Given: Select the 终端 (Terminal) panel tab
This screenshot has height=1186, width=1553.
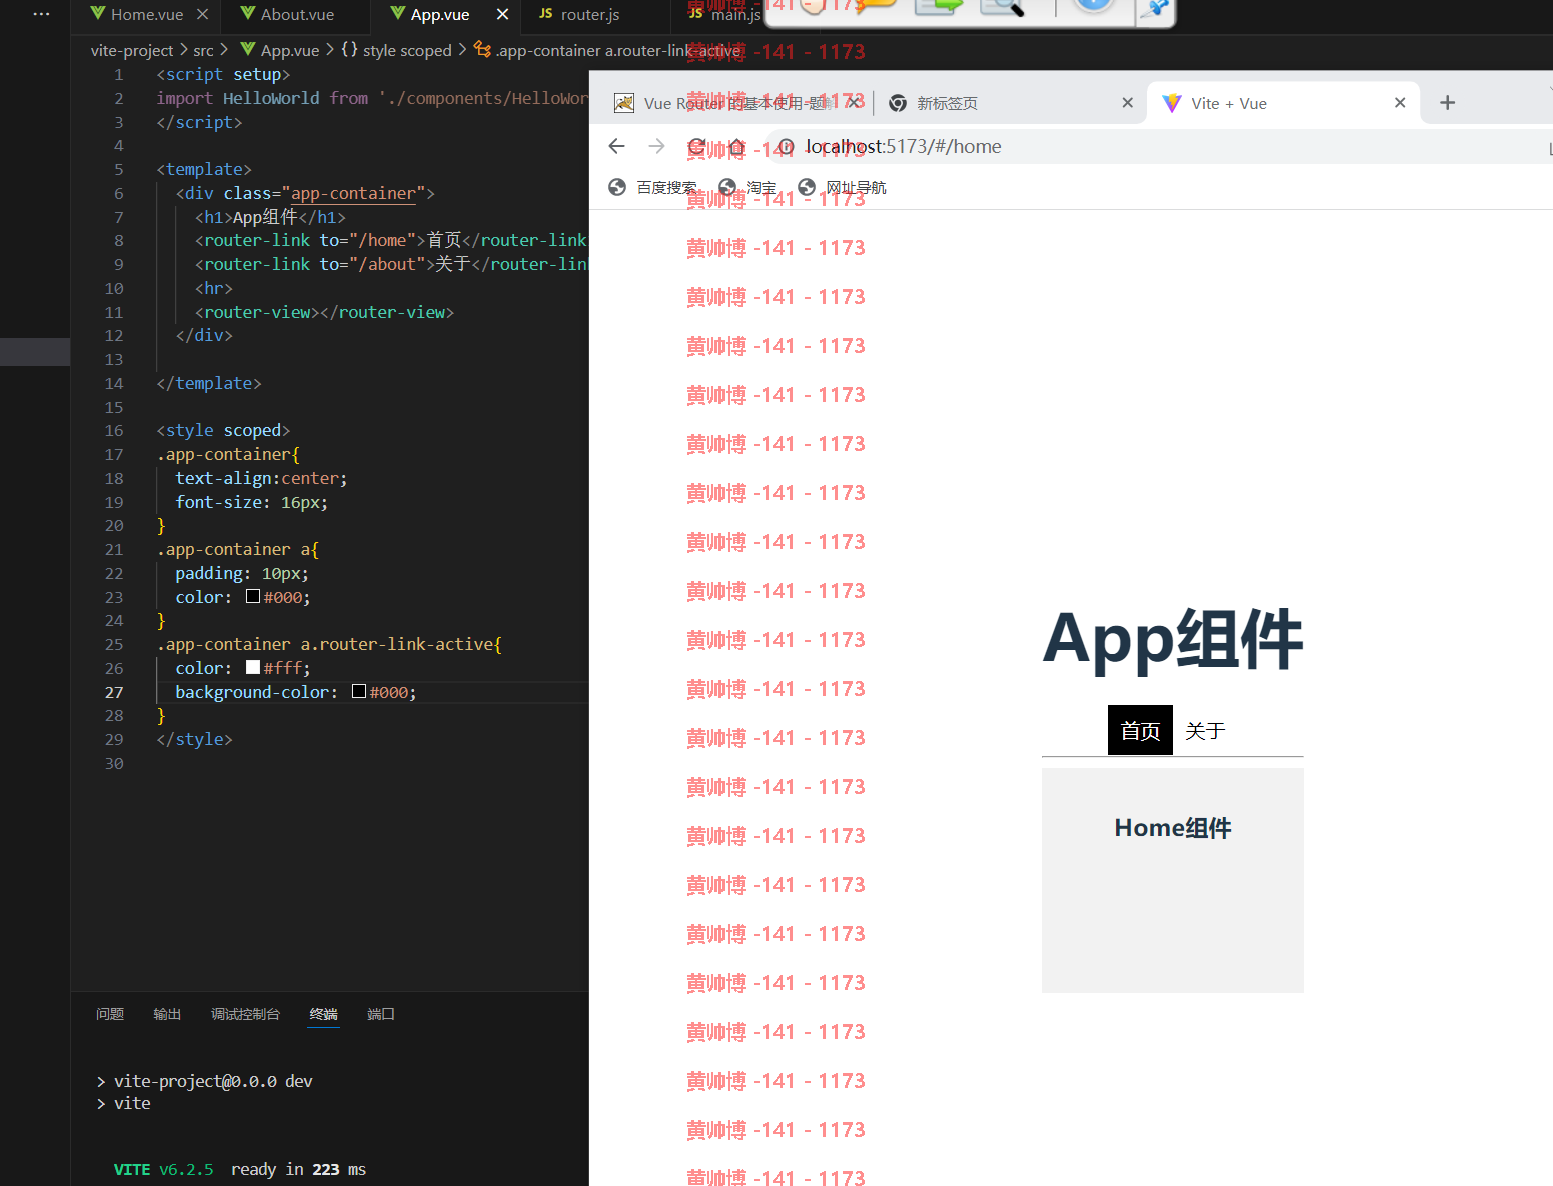Looking at the screenshot, I should (323, 1014).
